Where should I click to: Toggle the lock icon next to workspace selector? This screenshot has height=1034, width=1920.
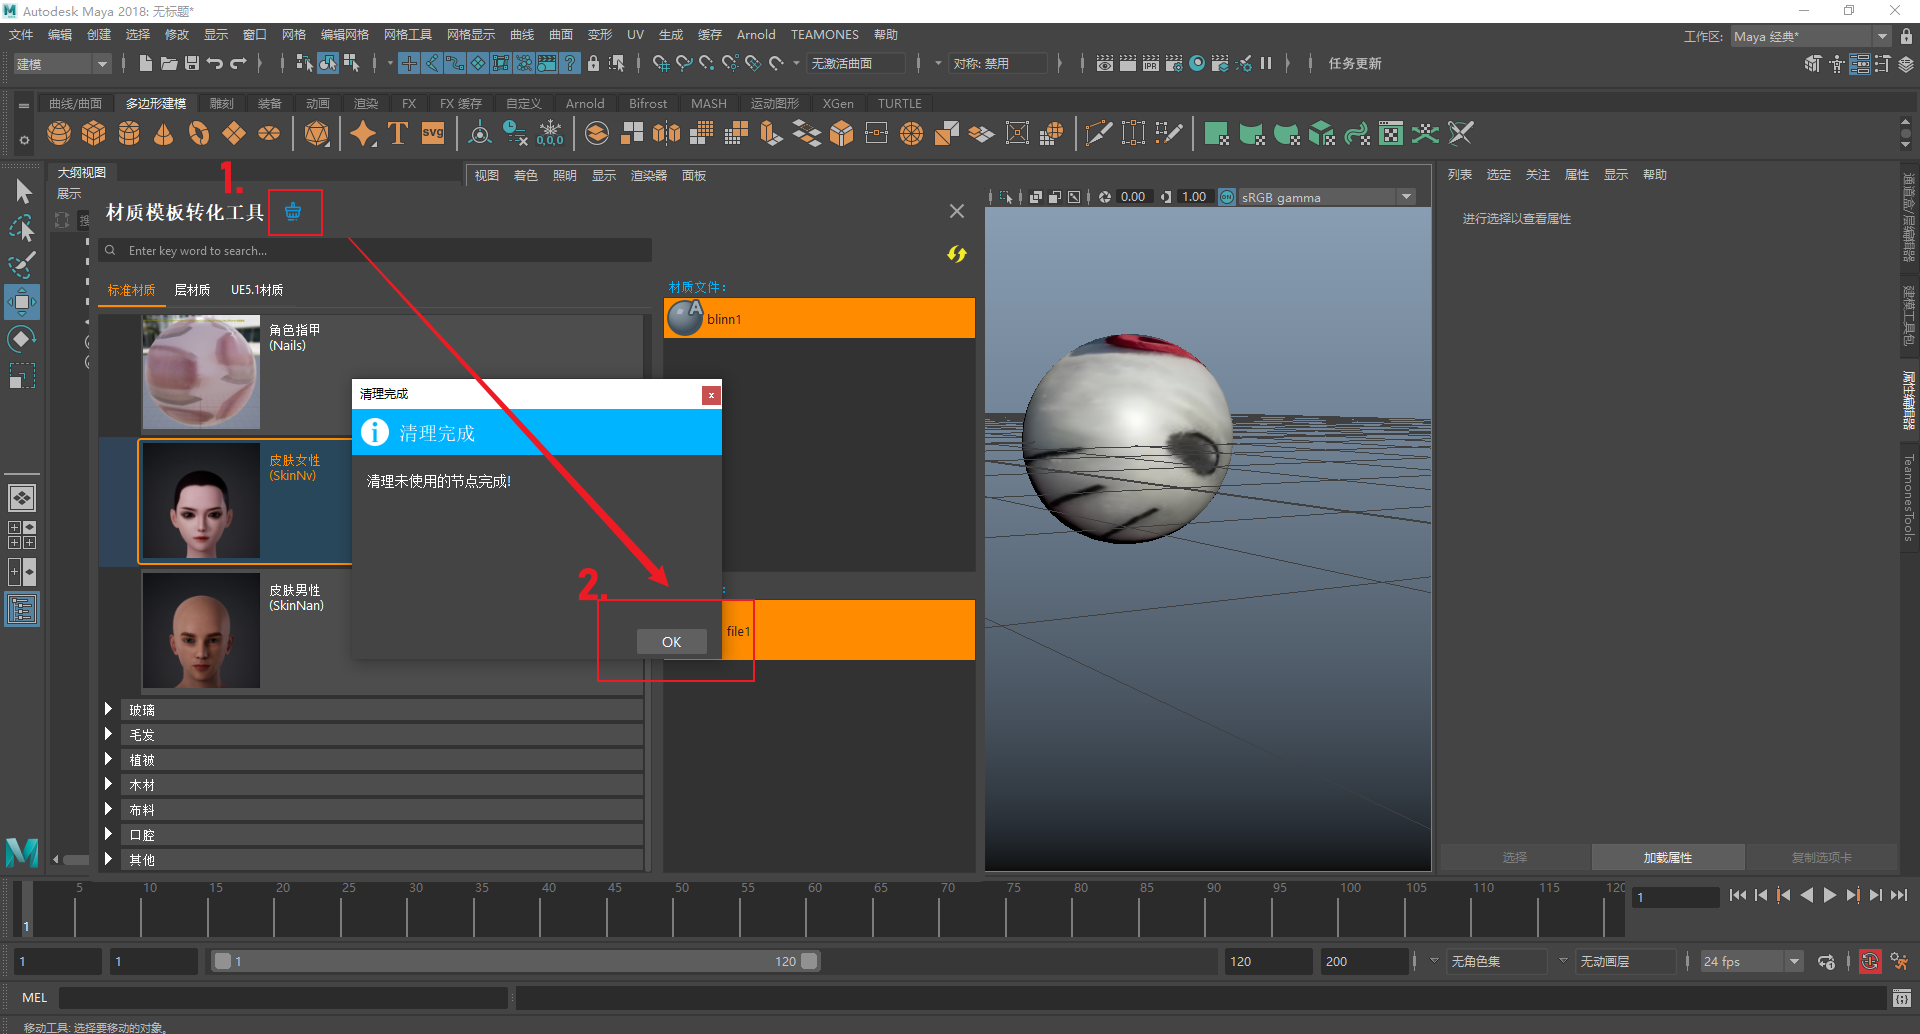click(1906, 36)
